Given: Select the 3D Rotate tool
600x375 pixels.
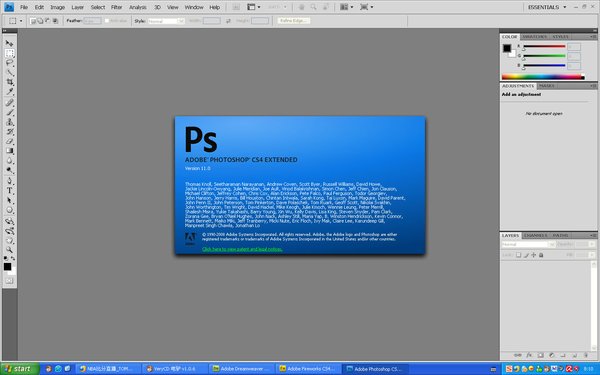Looking at the screenshot, I should coord(10,221).
